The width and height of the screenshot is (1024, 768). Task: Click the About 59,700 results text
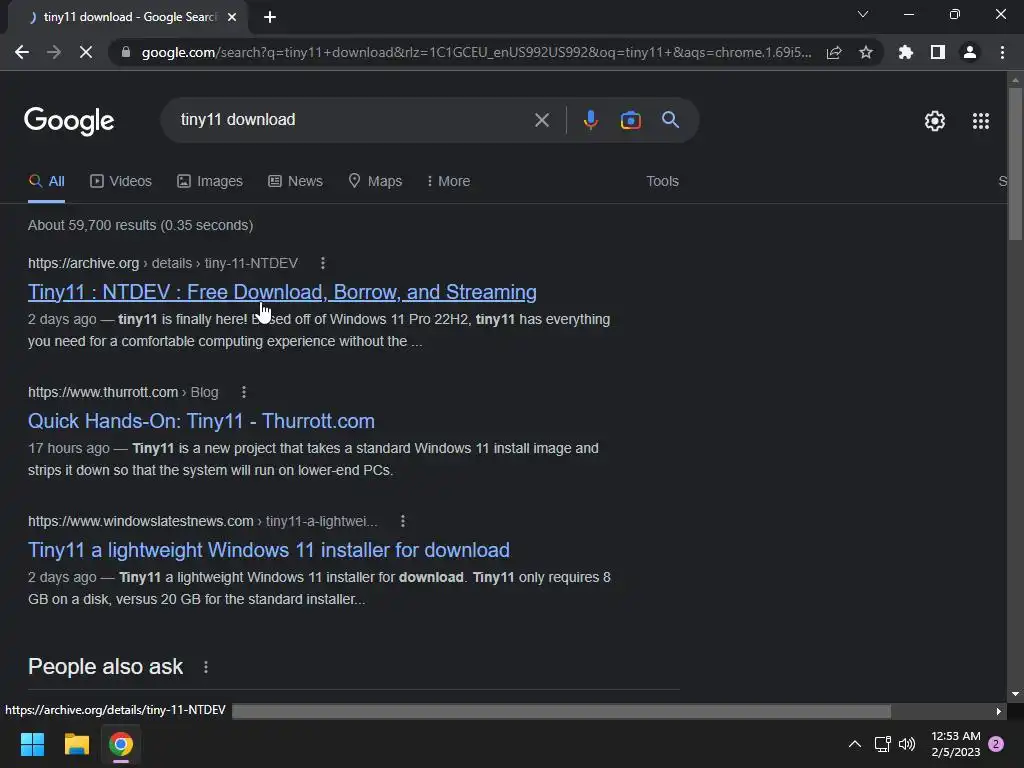[140, 225]
